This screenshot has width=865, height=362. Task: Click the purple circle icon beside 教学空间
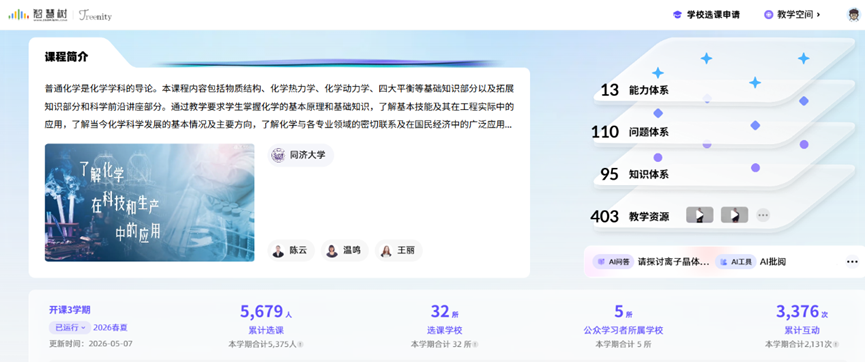(x=768, y=15)
